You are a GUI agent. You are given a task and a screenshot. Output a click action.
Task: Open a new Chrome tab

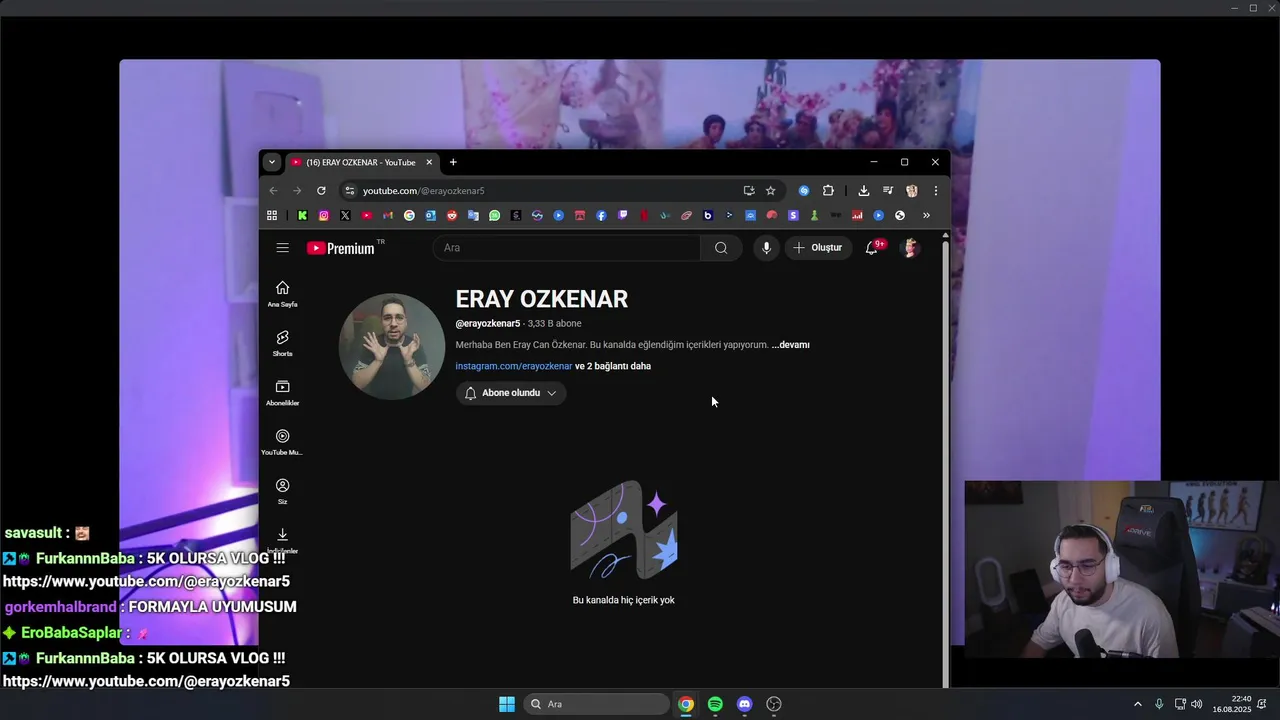(x=453, y=162)
